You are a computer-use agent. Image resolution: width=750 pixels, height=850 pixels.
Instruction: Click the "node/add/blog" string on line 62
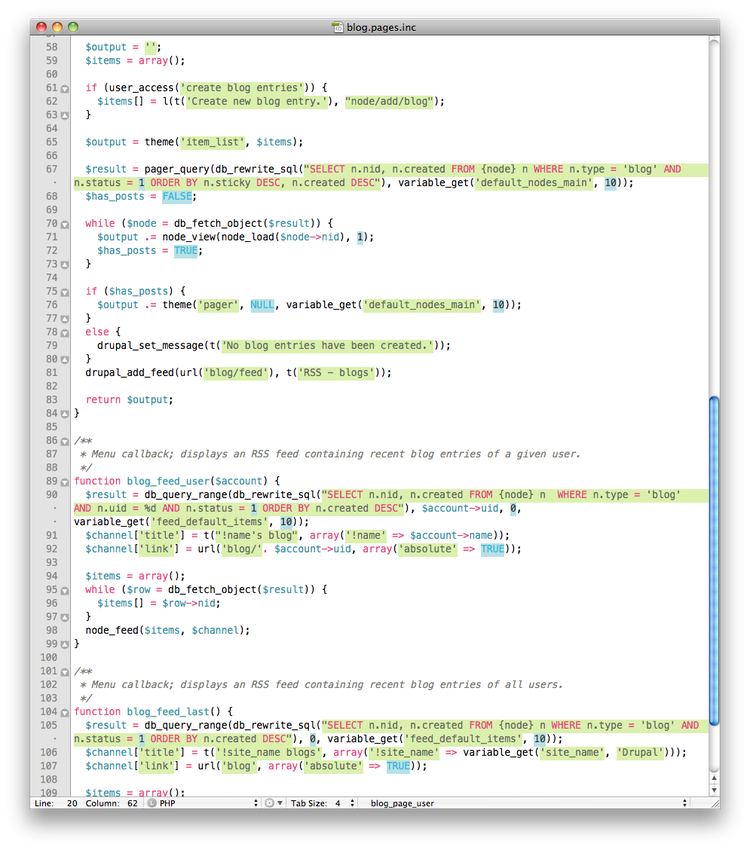[389, 101]
